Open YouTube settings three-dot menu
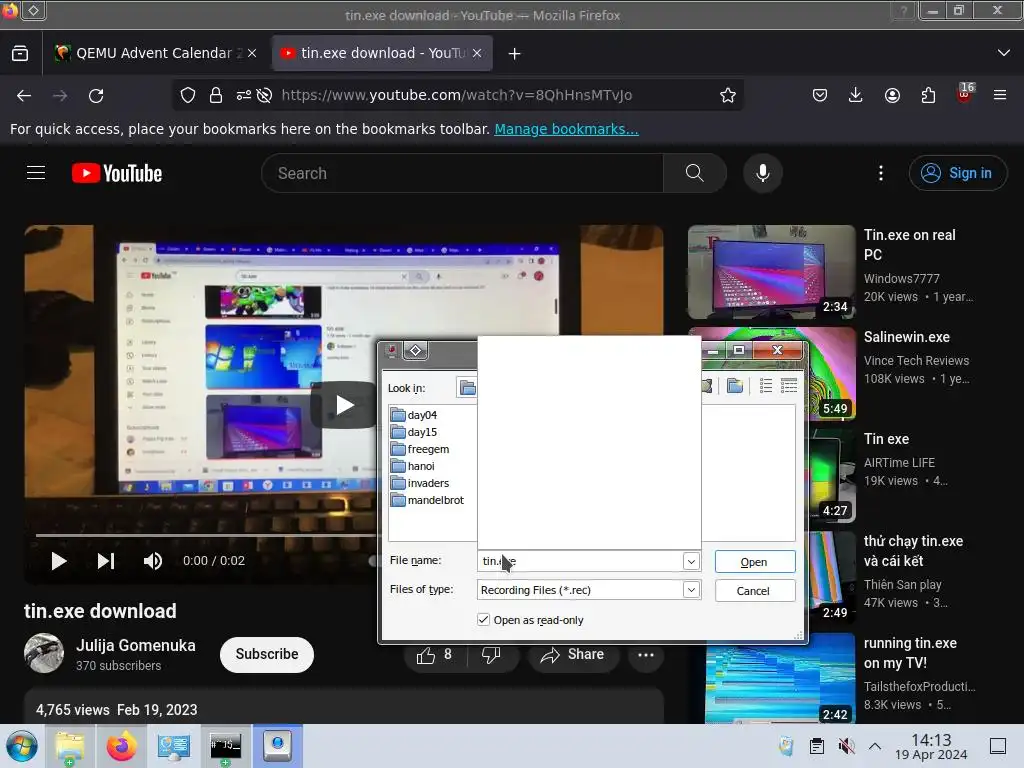 pos(880,173)
